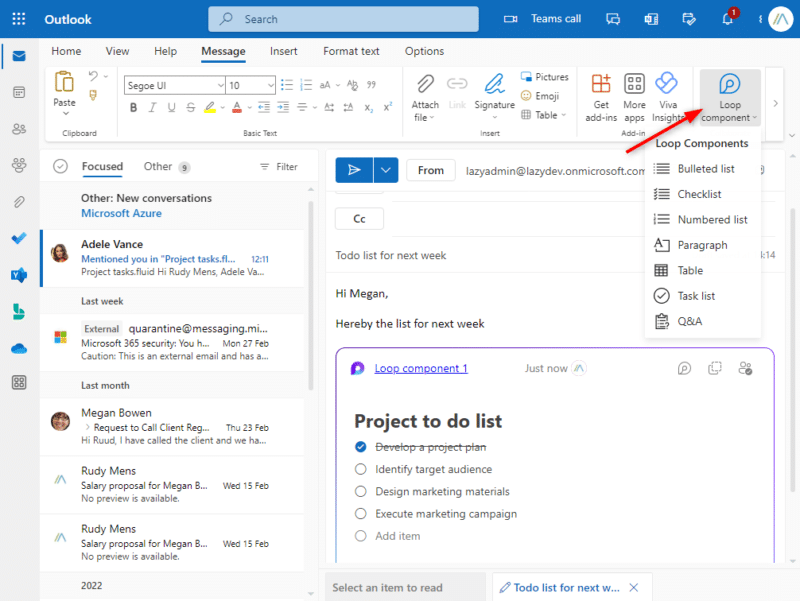This screenshot has width=800, height=601.
Task: Open the Loop component 1 link
Action: pyautogui.click(x=420, y=368)
